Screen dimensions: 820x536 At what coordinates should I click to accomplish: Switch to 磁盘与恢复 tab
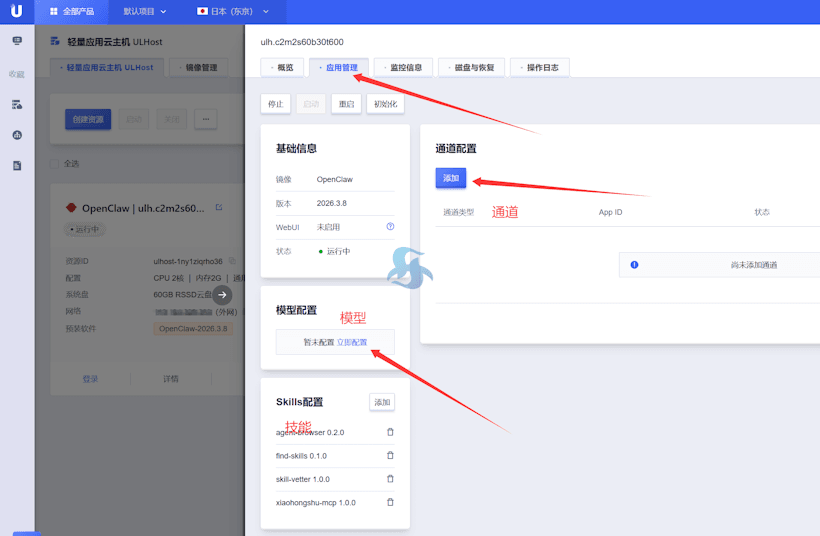click(471, 67)
